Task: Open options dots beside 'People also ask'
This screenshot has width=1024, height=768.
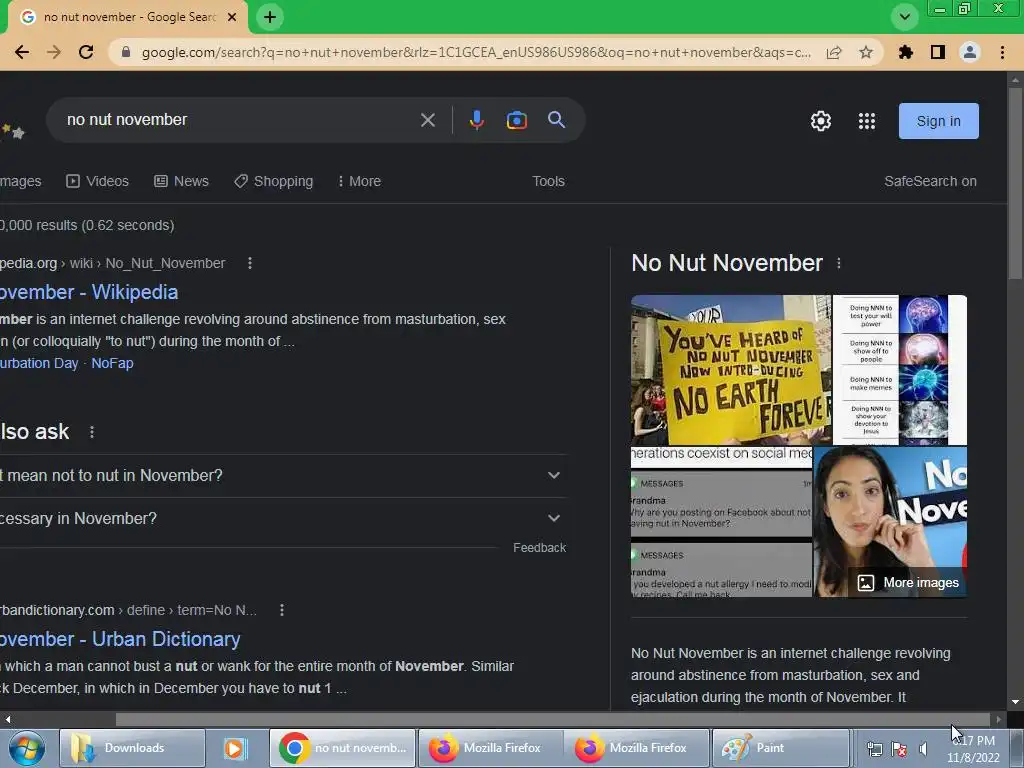Action: [x=91, y=432]
